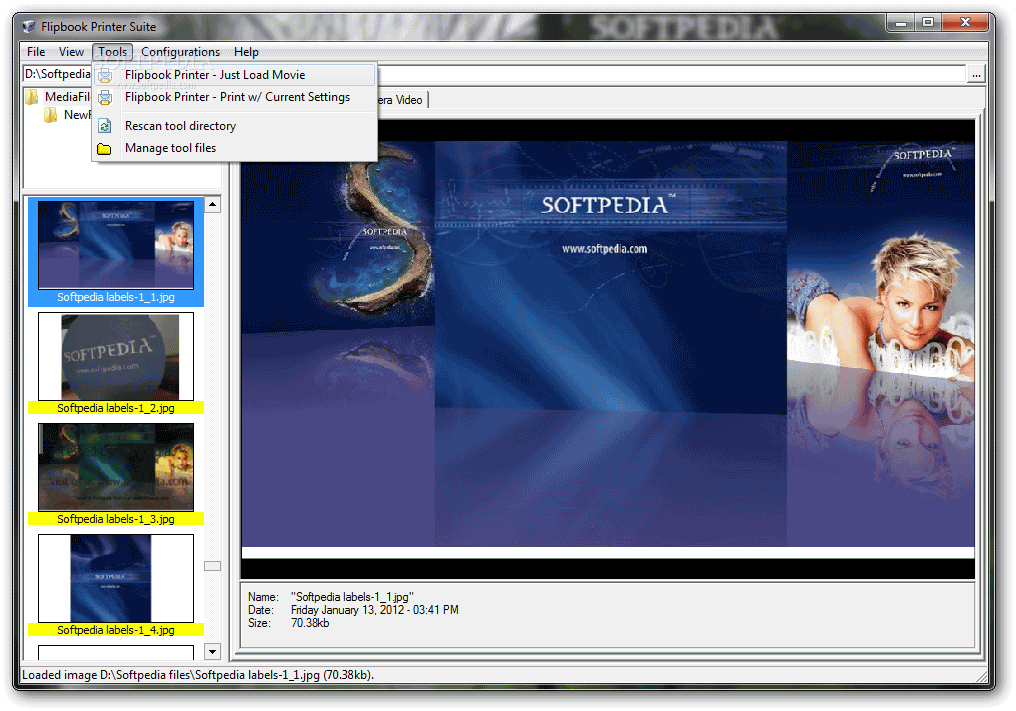Viewport: 1016px width, 711px height.
Task: Click the Softpedia labels-1_3.jpg filename label
Action: (x=116, y=519)
